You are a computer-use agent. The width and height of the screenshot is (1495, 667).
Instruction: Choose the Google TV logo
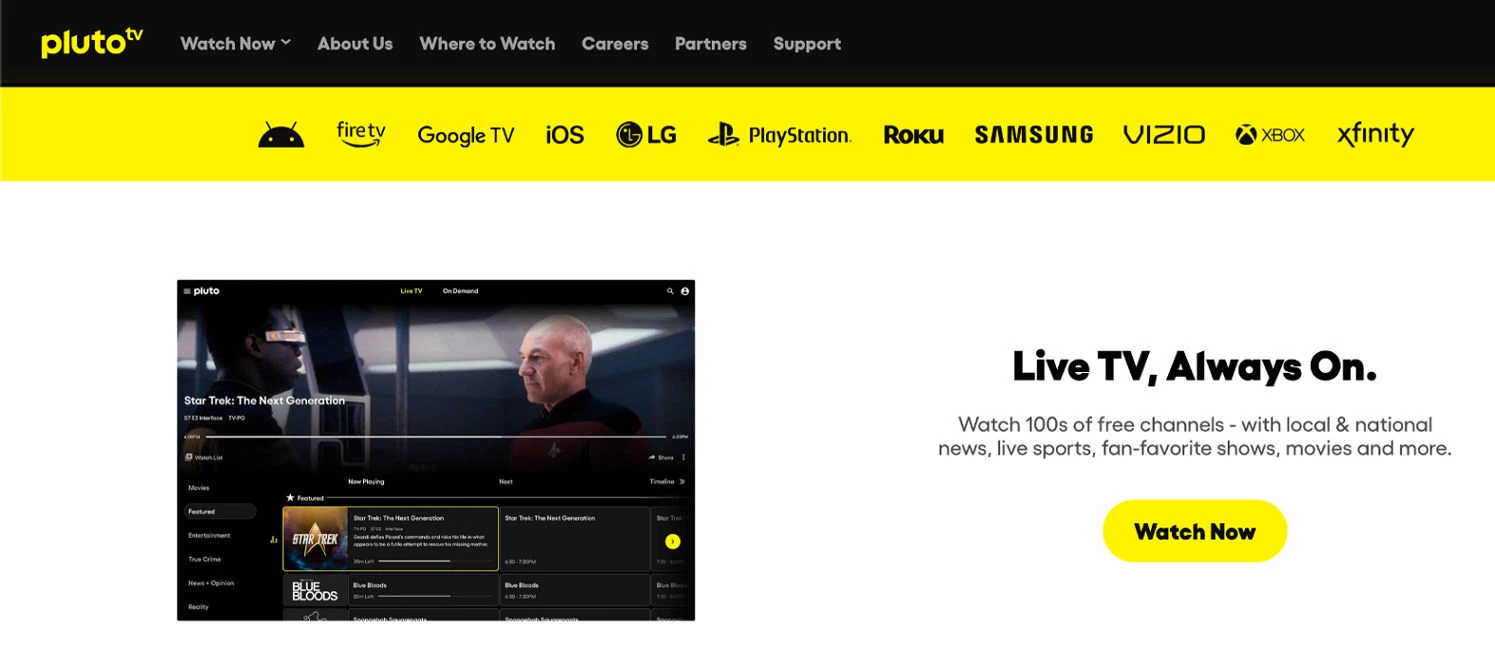(x=466, y=135)
